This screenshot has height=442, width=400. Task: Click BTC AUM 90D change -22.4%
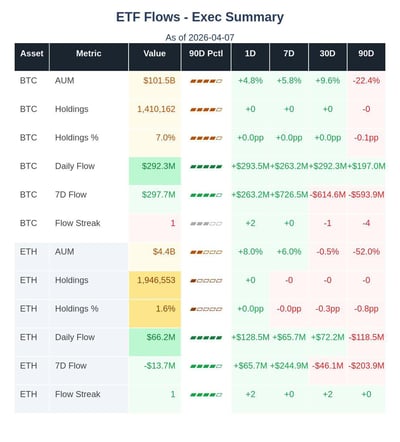(x=366, y=81)
